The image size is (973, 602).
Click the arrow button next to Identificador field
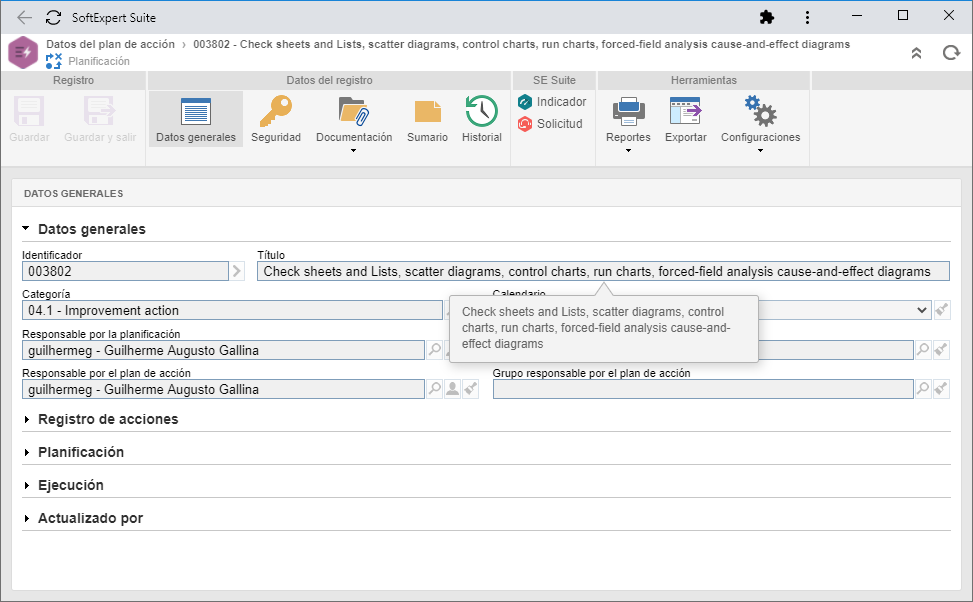point(237,271)
